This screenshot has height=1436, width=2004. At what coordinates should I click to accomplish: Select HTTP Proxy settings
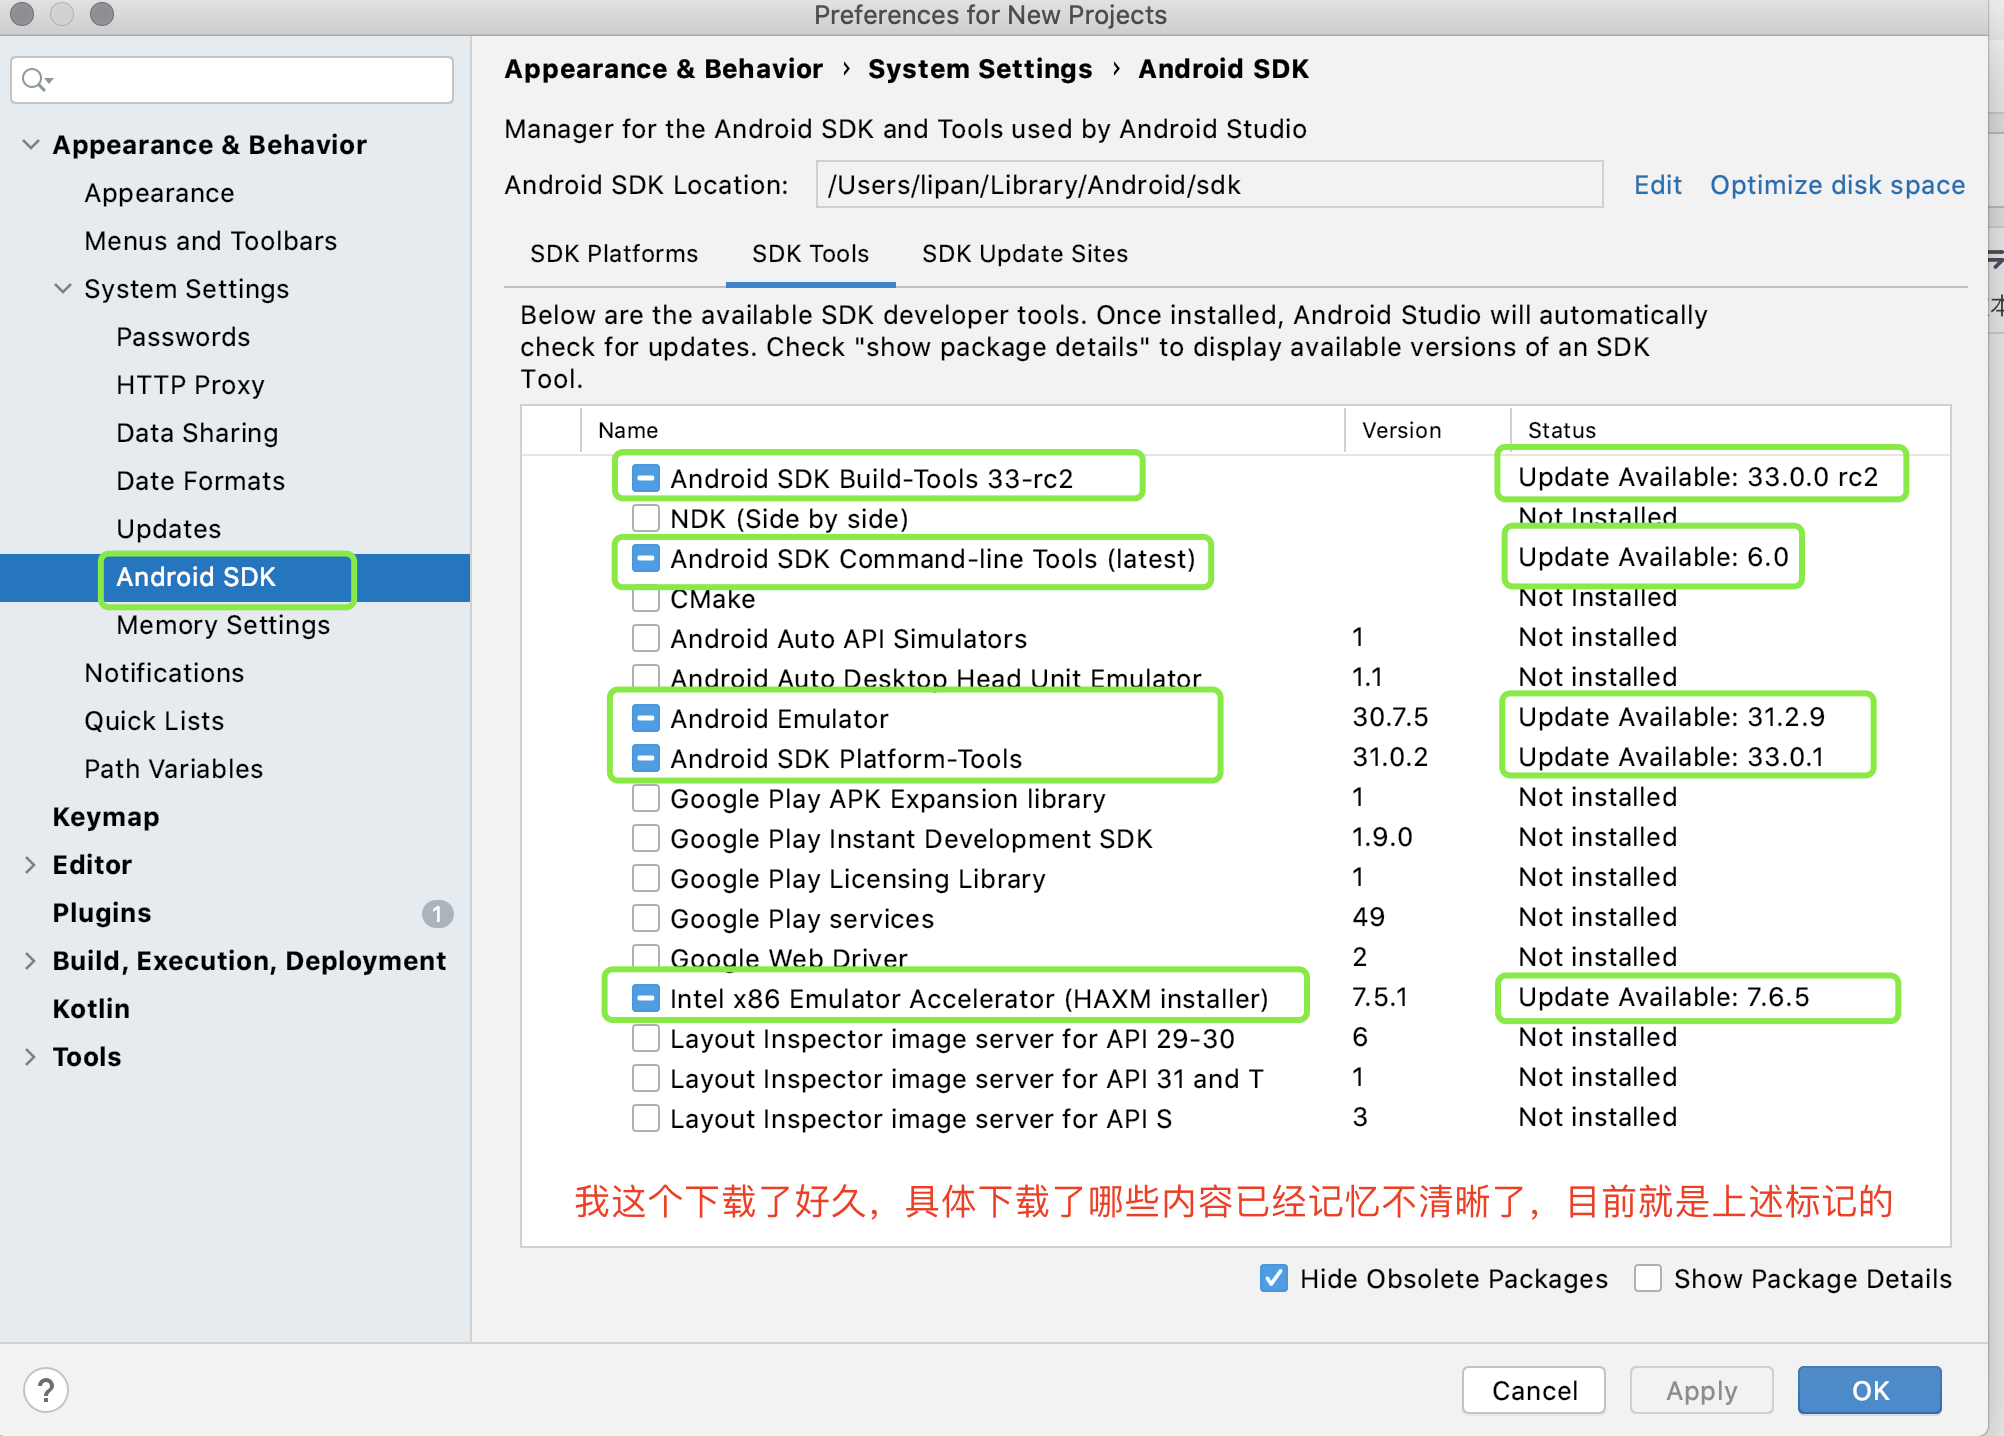[x=191, y=385]
